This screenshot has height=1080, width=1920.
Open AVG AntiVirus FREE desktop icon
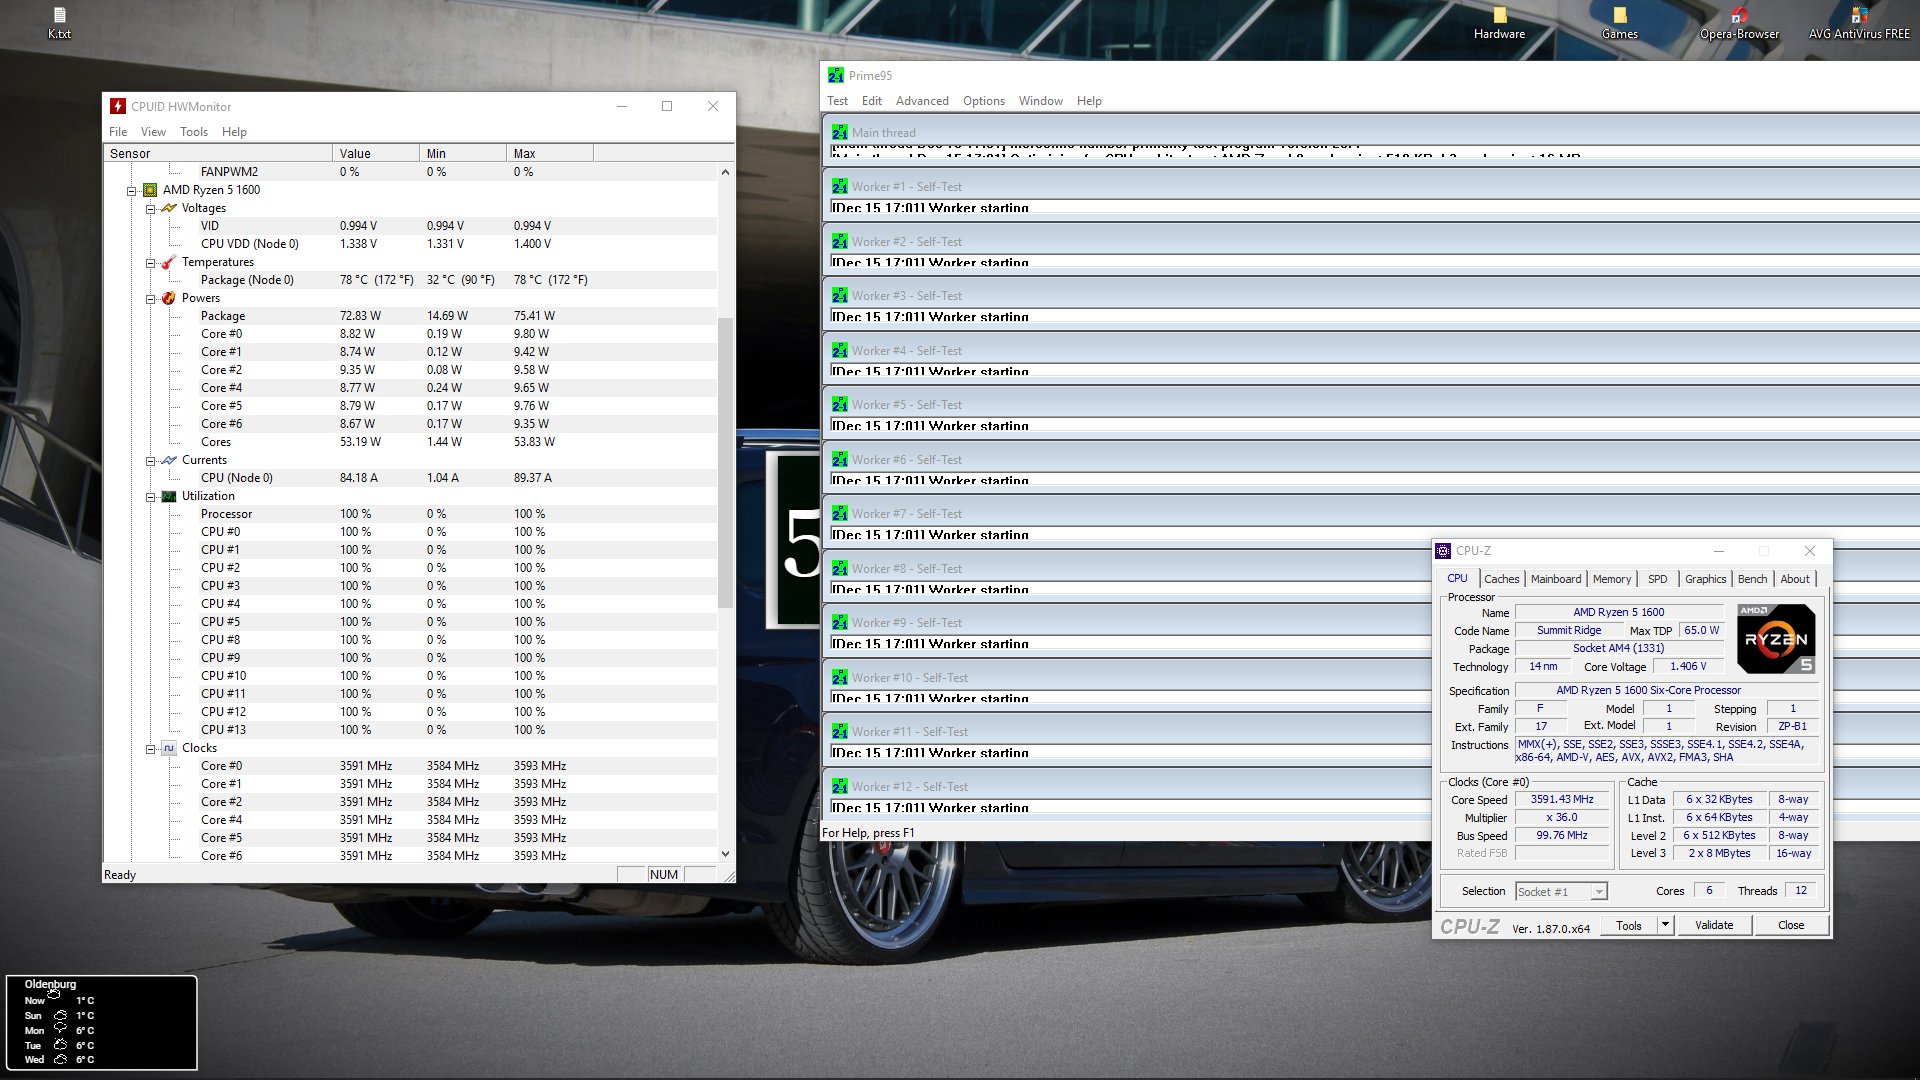tap(1859, 17)
